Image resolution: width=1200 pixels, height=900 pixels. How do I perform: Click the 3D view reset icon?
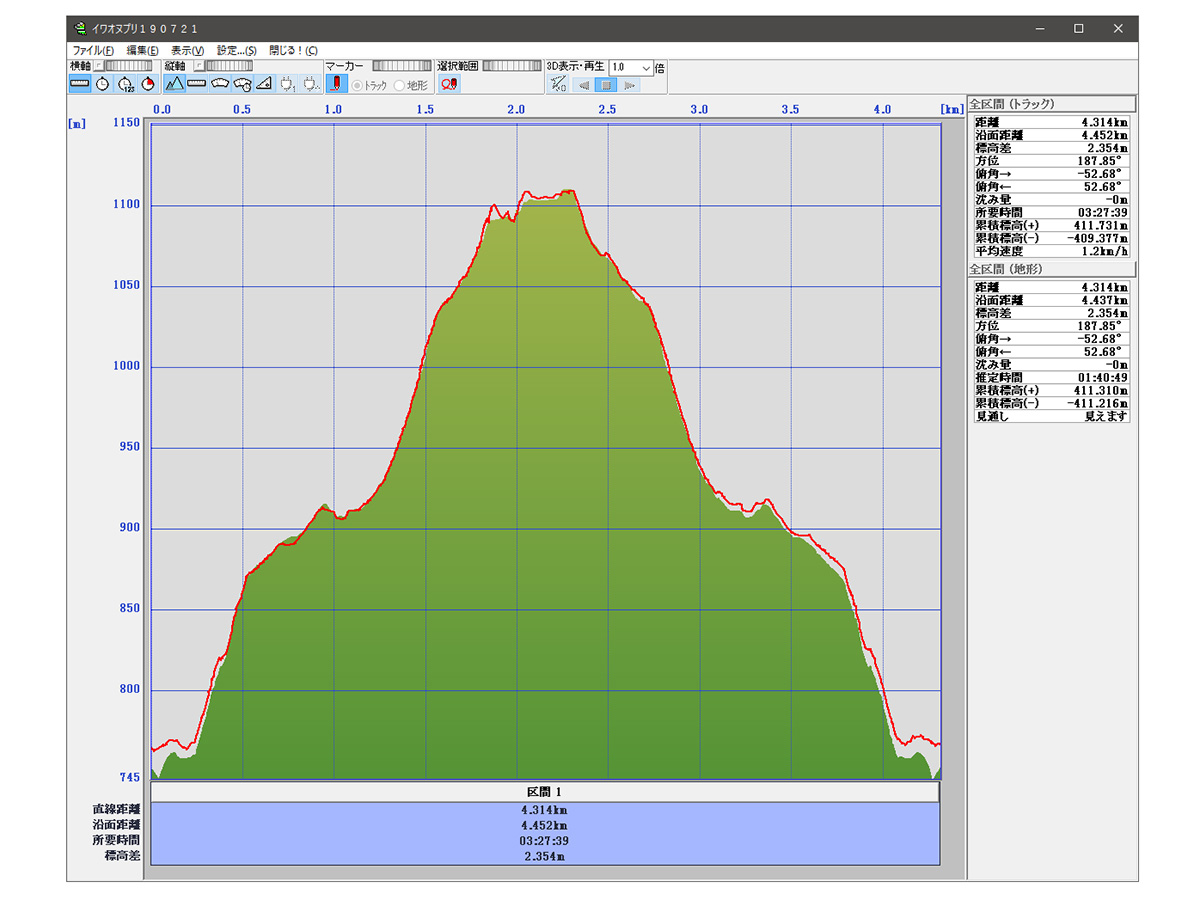559,85
